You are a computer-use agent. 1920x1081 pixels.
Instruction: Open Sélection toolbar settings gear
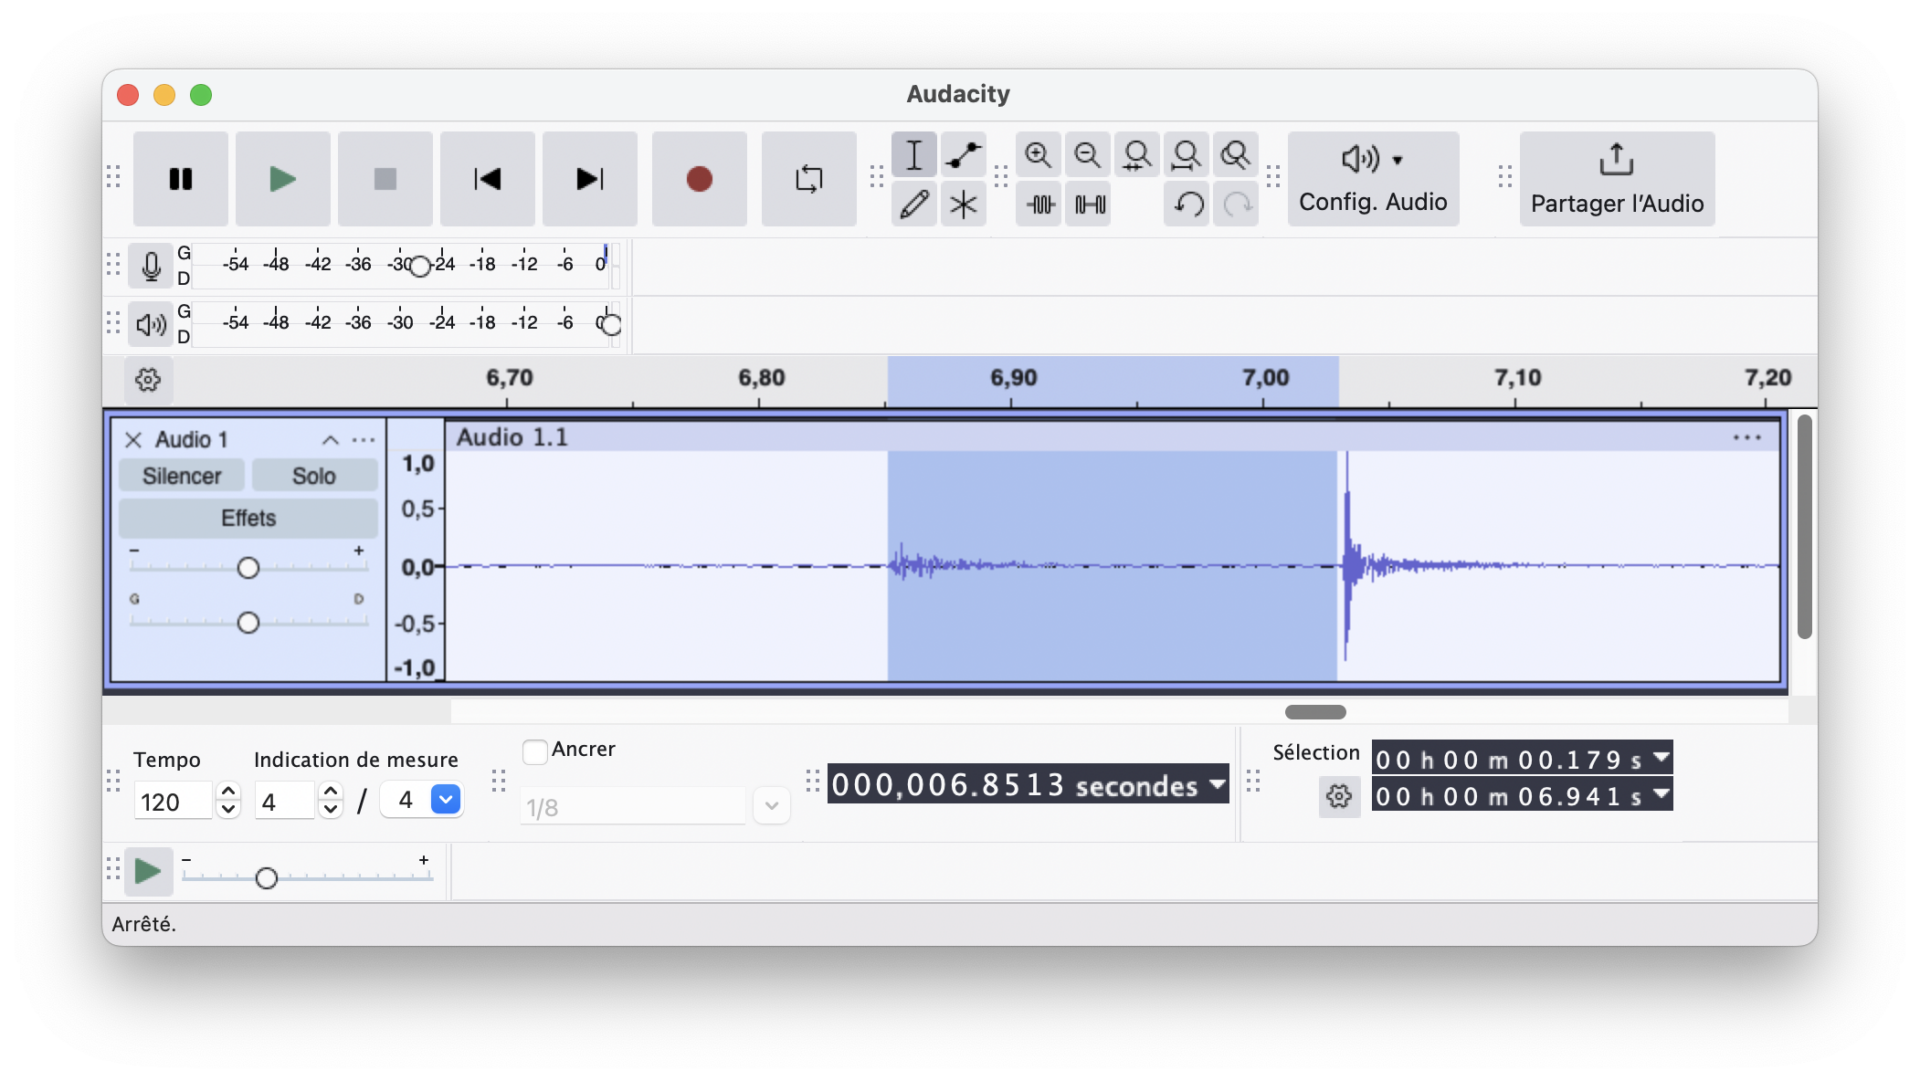[x=1339, y=797]
